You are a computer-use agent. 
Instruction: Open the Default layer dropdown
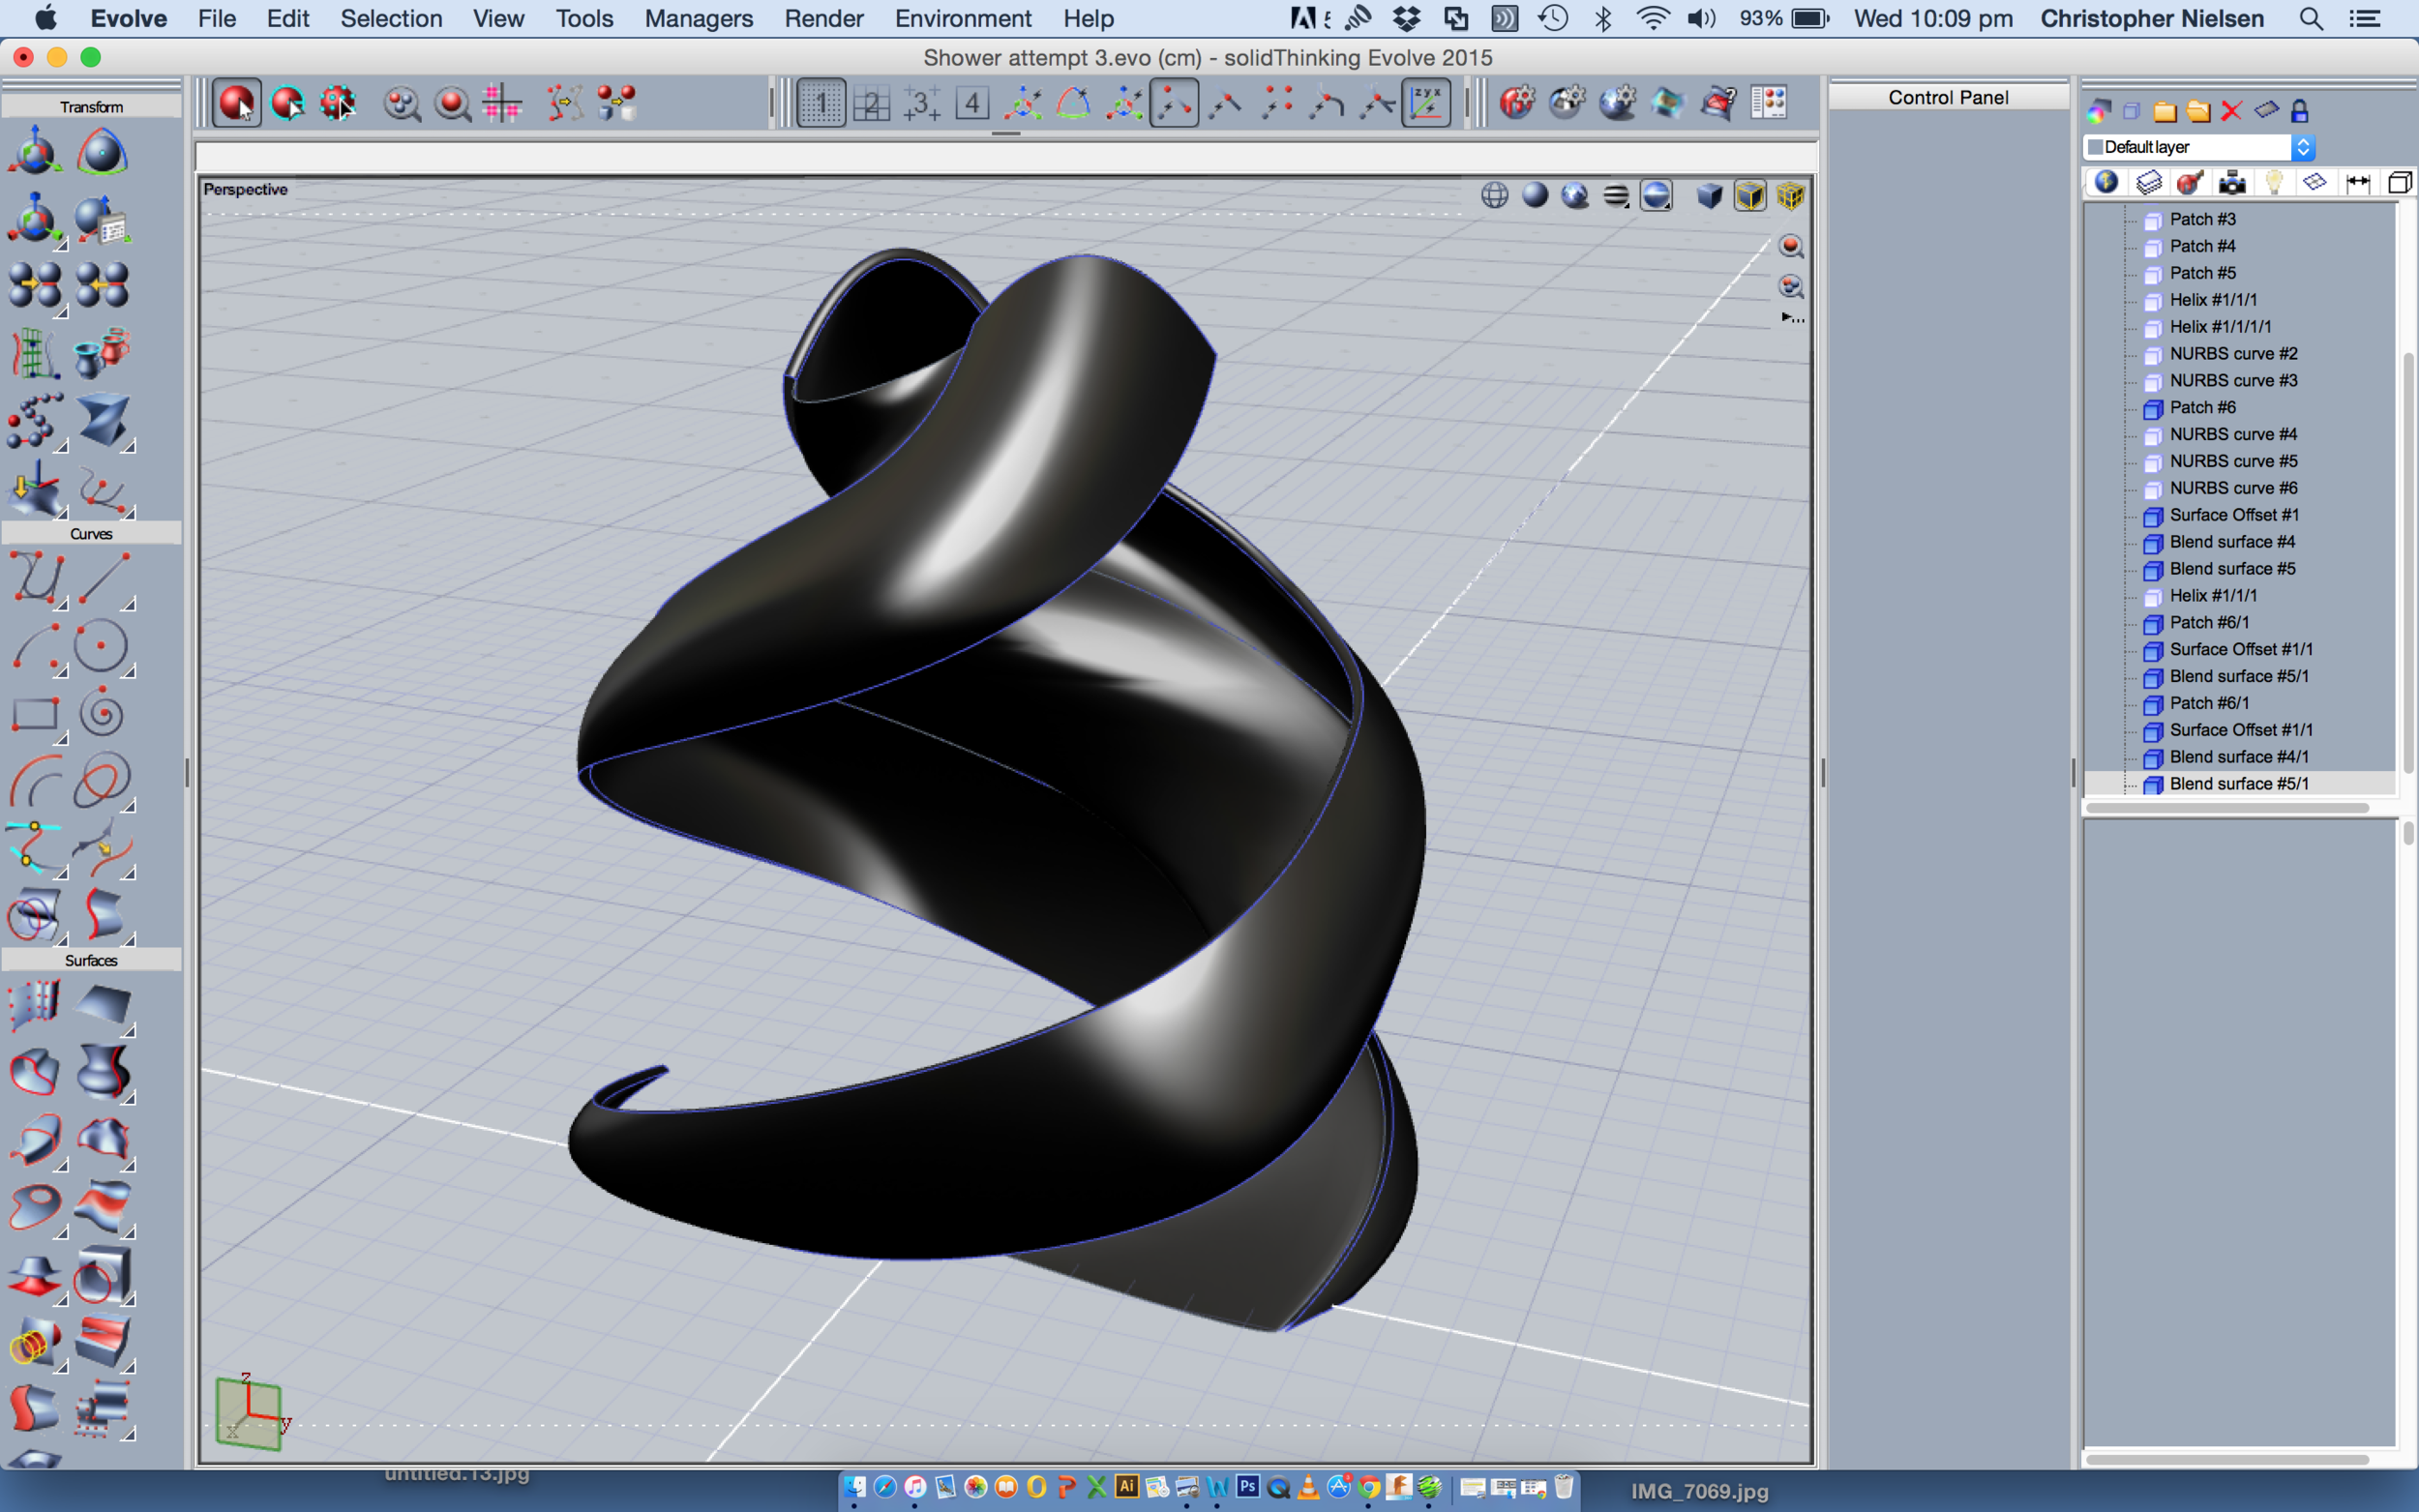tap(2200, 147)
